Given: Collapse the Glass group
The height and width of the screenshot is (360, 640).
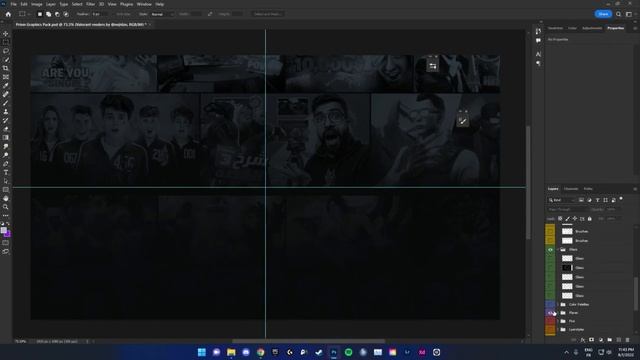Looking at the screenshot, I should (558, 249).
